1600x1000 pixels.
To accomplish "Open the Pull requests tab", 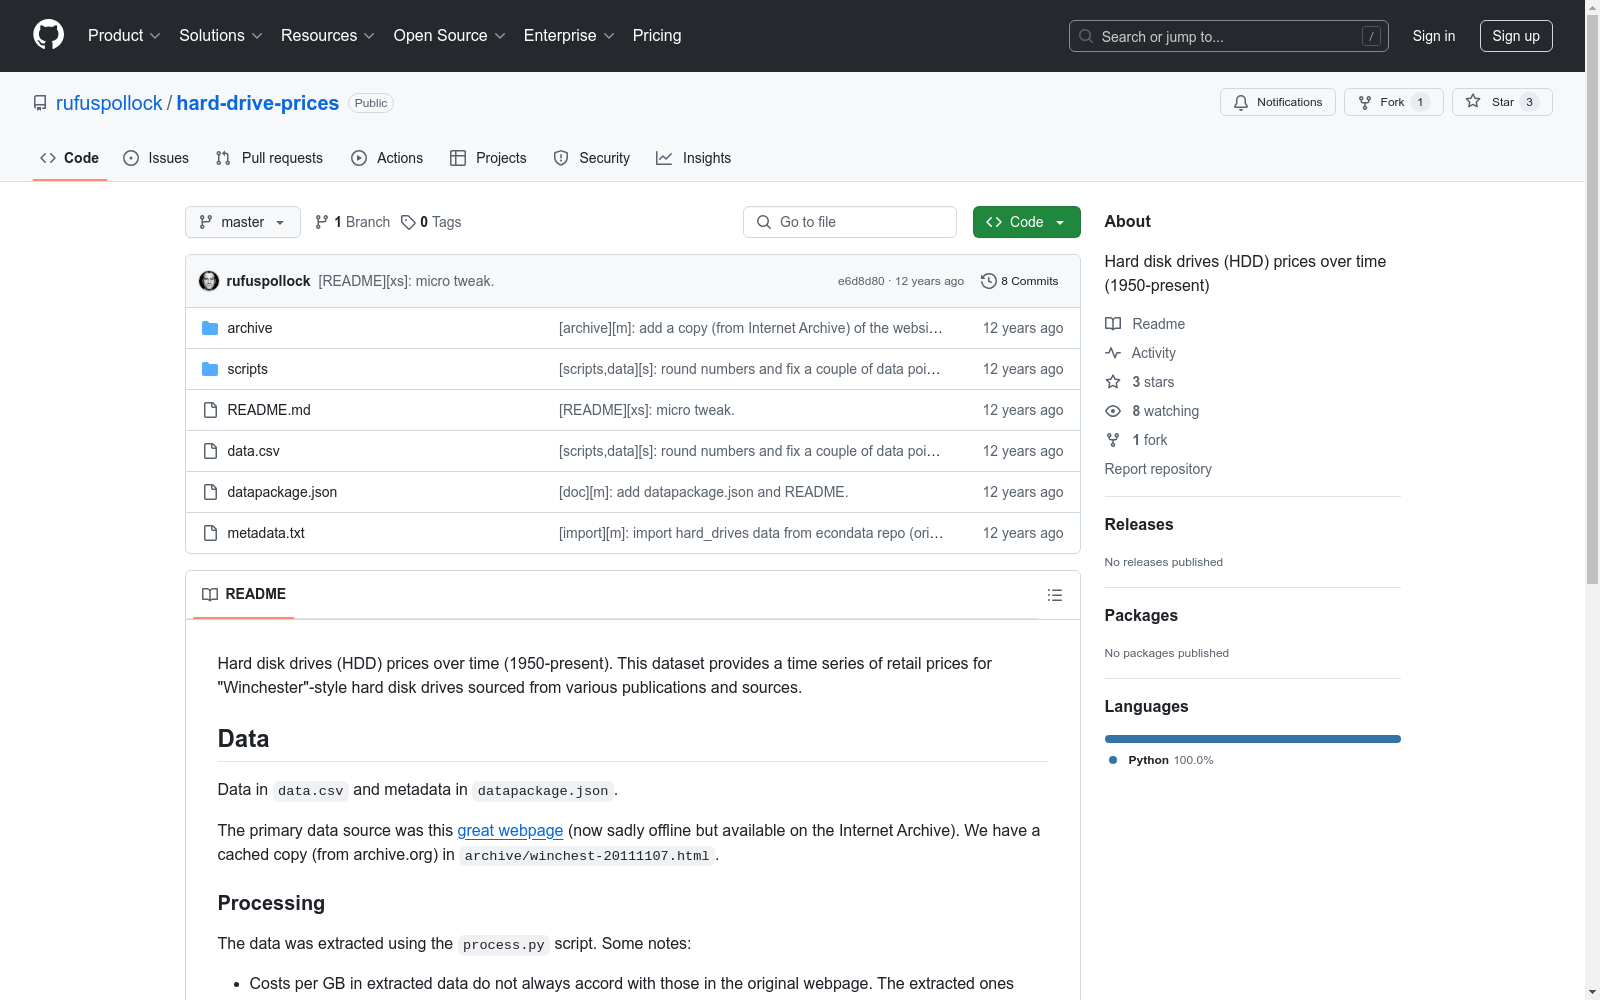I will 269,158.
